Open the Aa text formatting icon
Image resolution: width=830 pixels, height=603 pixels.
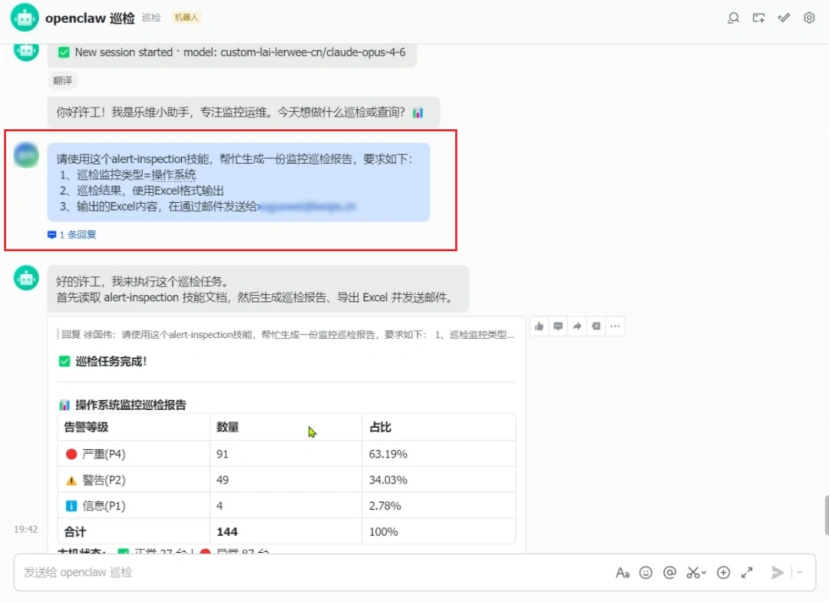pyautogui.click(x=623, y=572)
